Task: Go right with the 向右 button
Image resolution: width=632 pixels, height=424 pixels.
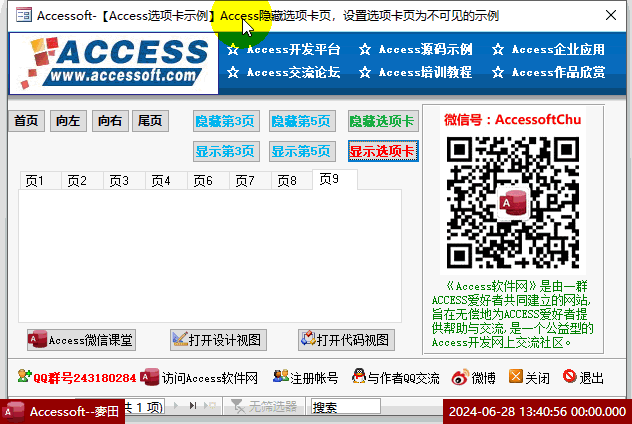Action: click(x=110, y=121)
